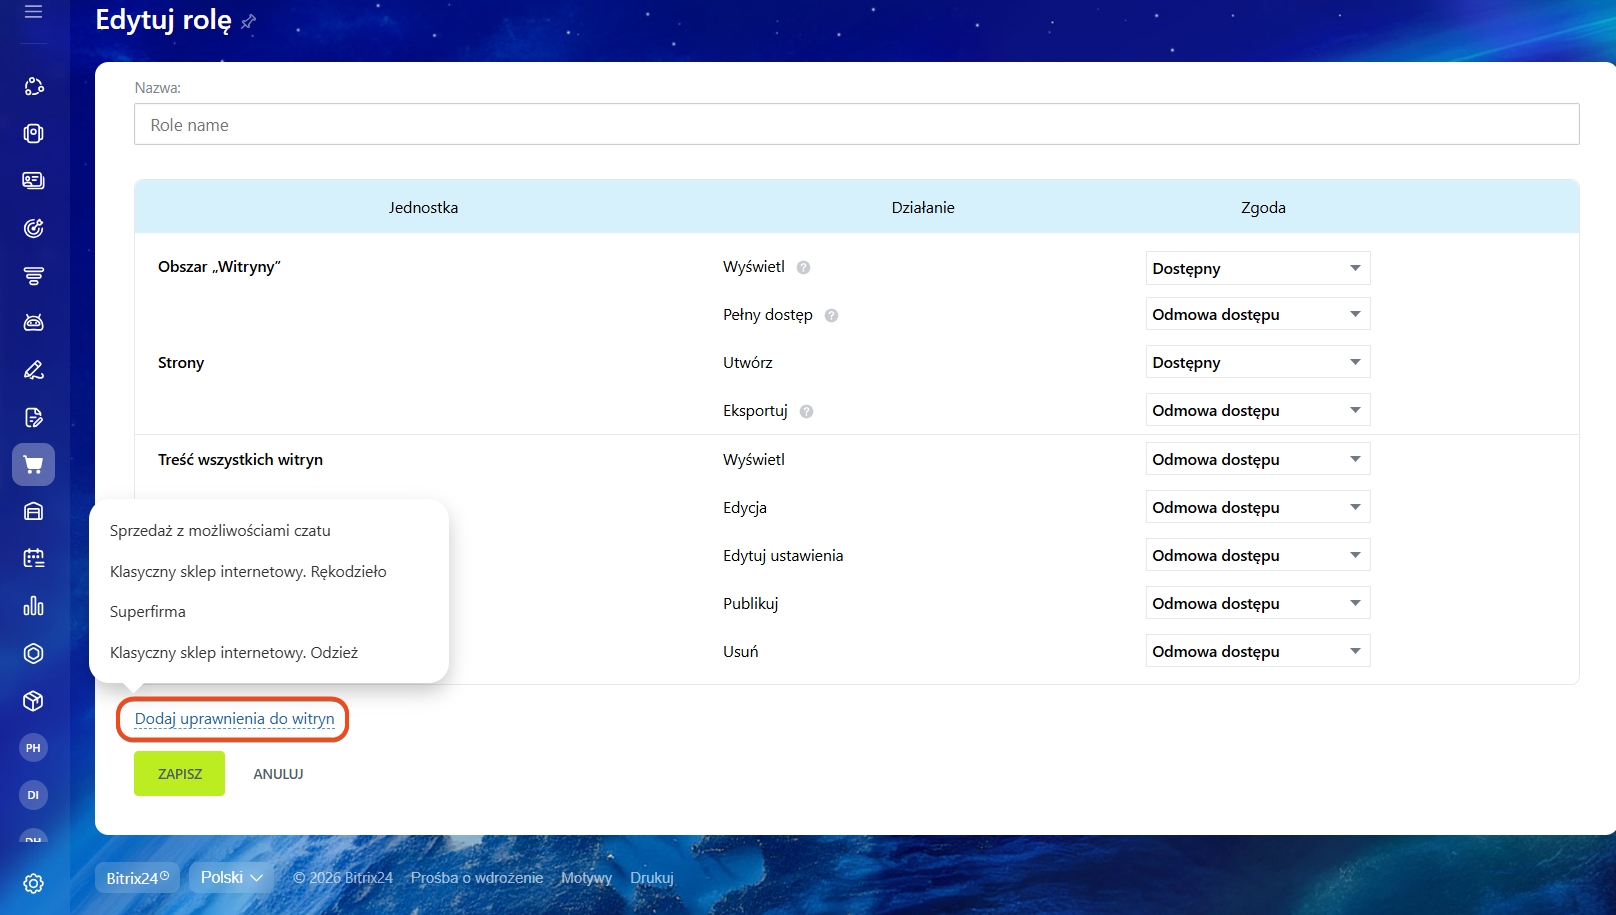Click the shopping cart icon in sidebar
This screenshot has height=915, width=1616.
tap(33, 465)
